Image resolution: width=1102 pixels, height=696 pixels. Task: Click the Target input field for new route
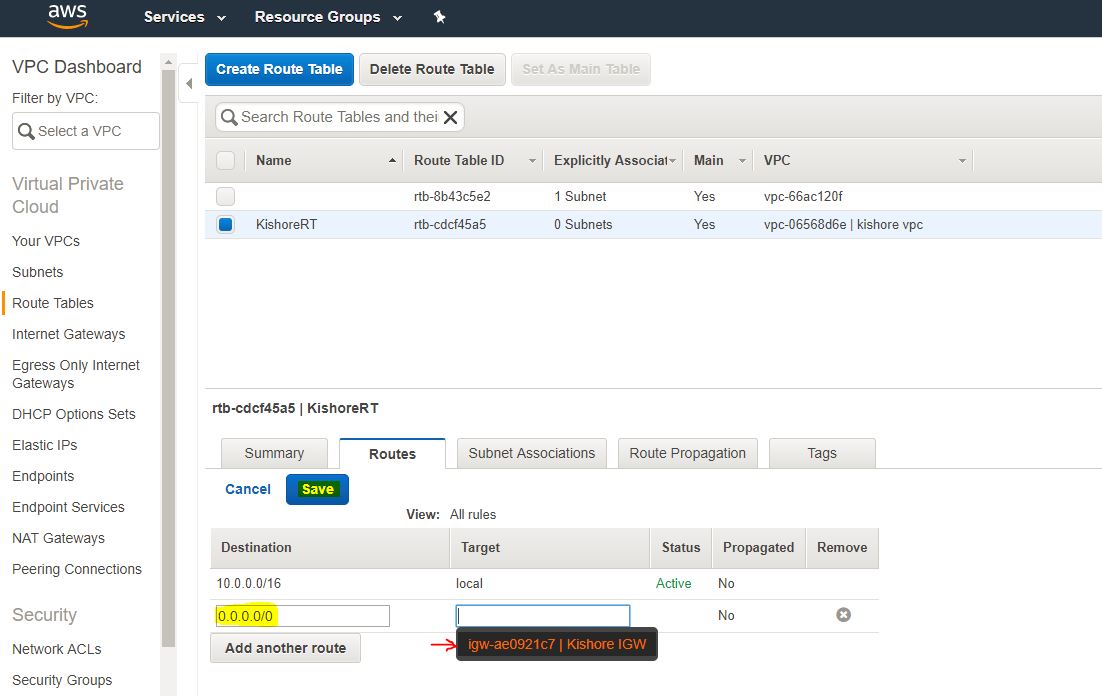tap(543, 616)
